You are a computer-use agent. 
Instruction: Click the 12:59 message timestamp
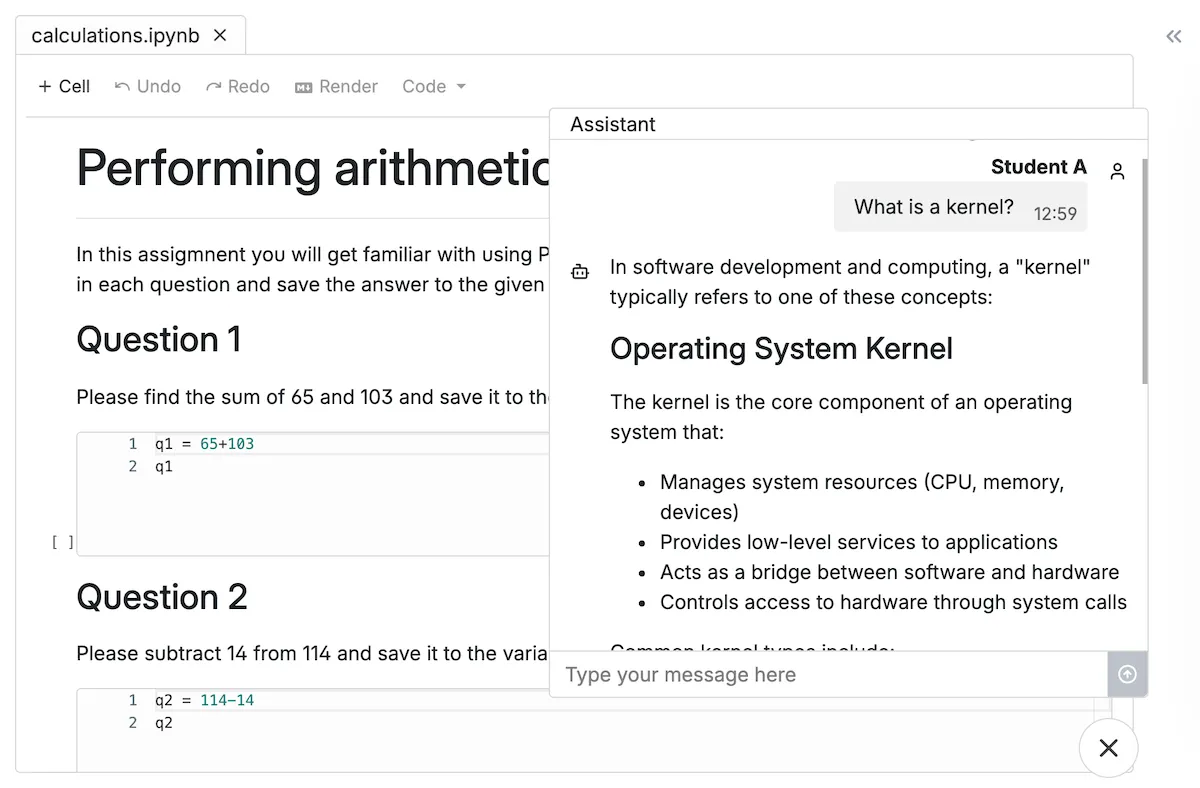coord(1055,213)
